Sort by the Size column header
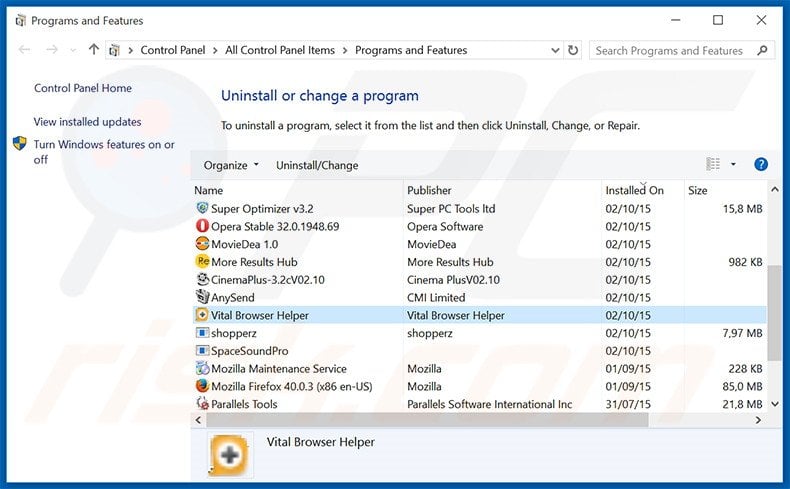Viewport: 790px width, 489px height. click(726, 190)
